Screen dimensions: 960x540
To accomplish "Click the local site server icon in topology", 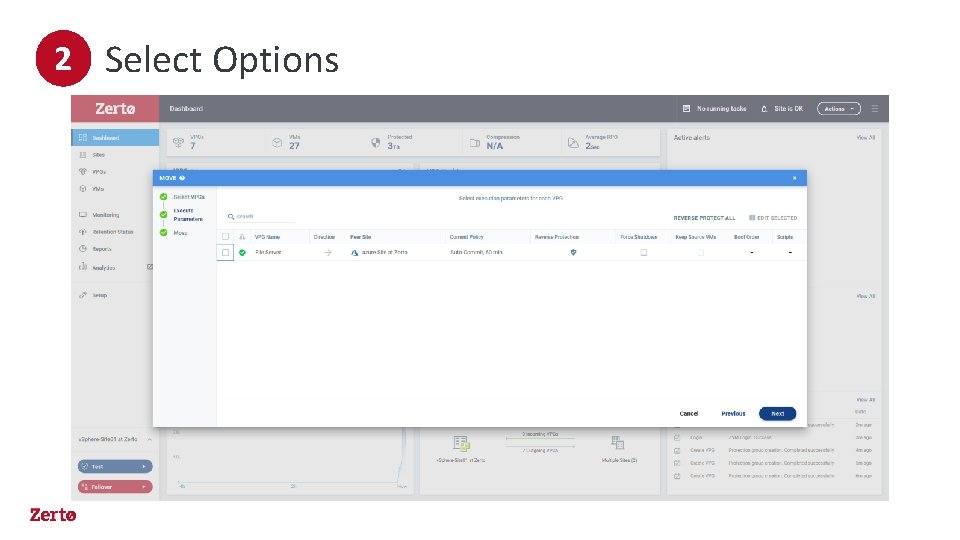I will coord(461,443).
